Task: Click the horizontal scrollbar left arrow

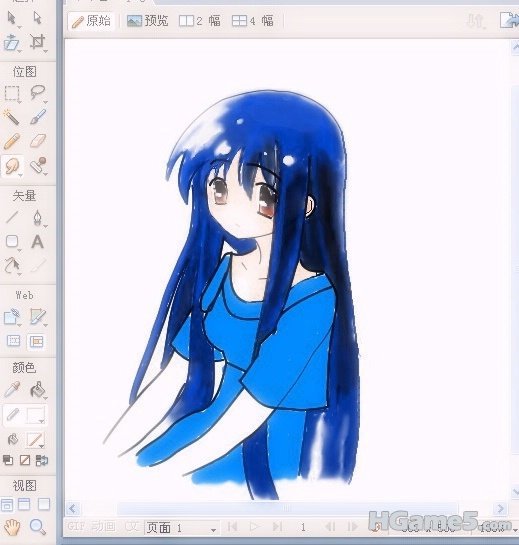Action: pos(73,509)
